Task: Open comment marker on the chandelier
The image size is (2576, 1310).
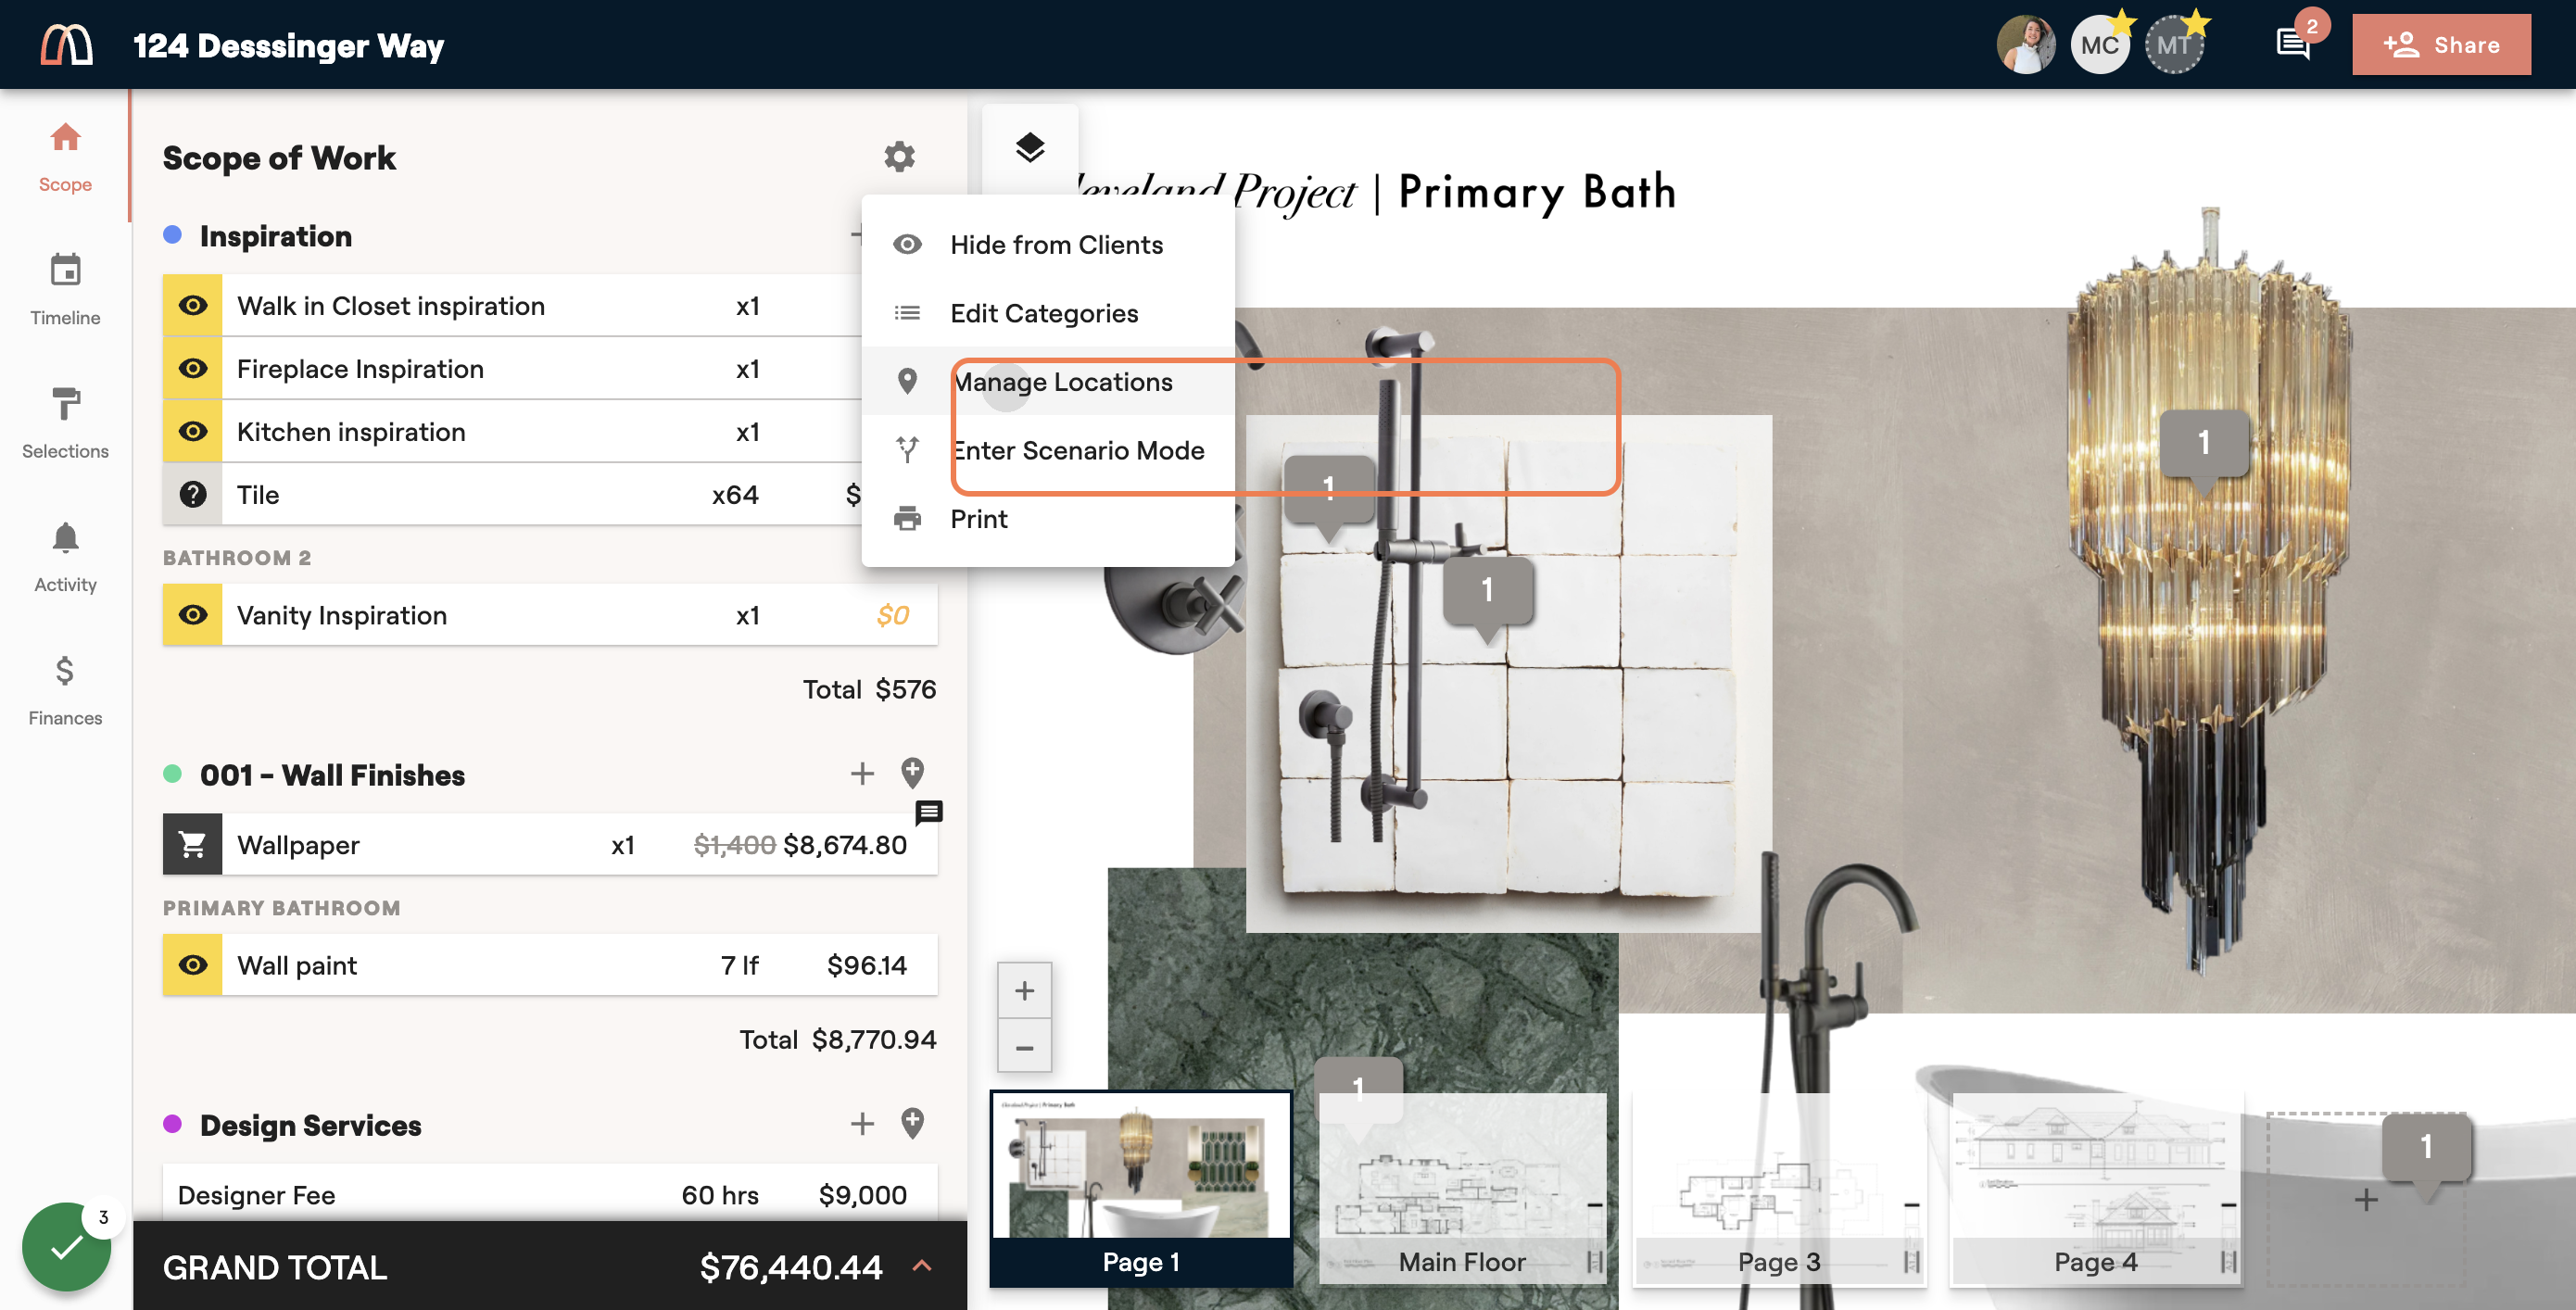Action: click(2204, 445)
